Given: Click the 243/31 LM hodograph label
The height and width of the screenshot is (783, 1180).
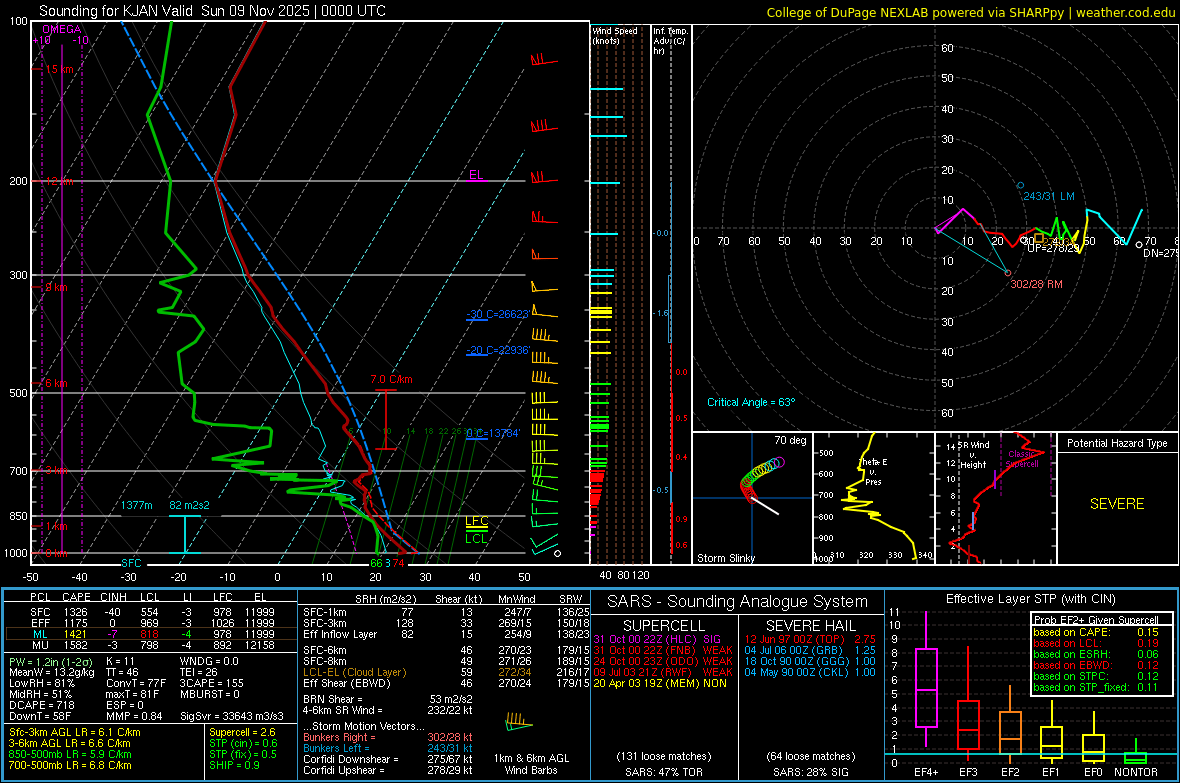Looking at the screenshot, I should point(1048,197).
